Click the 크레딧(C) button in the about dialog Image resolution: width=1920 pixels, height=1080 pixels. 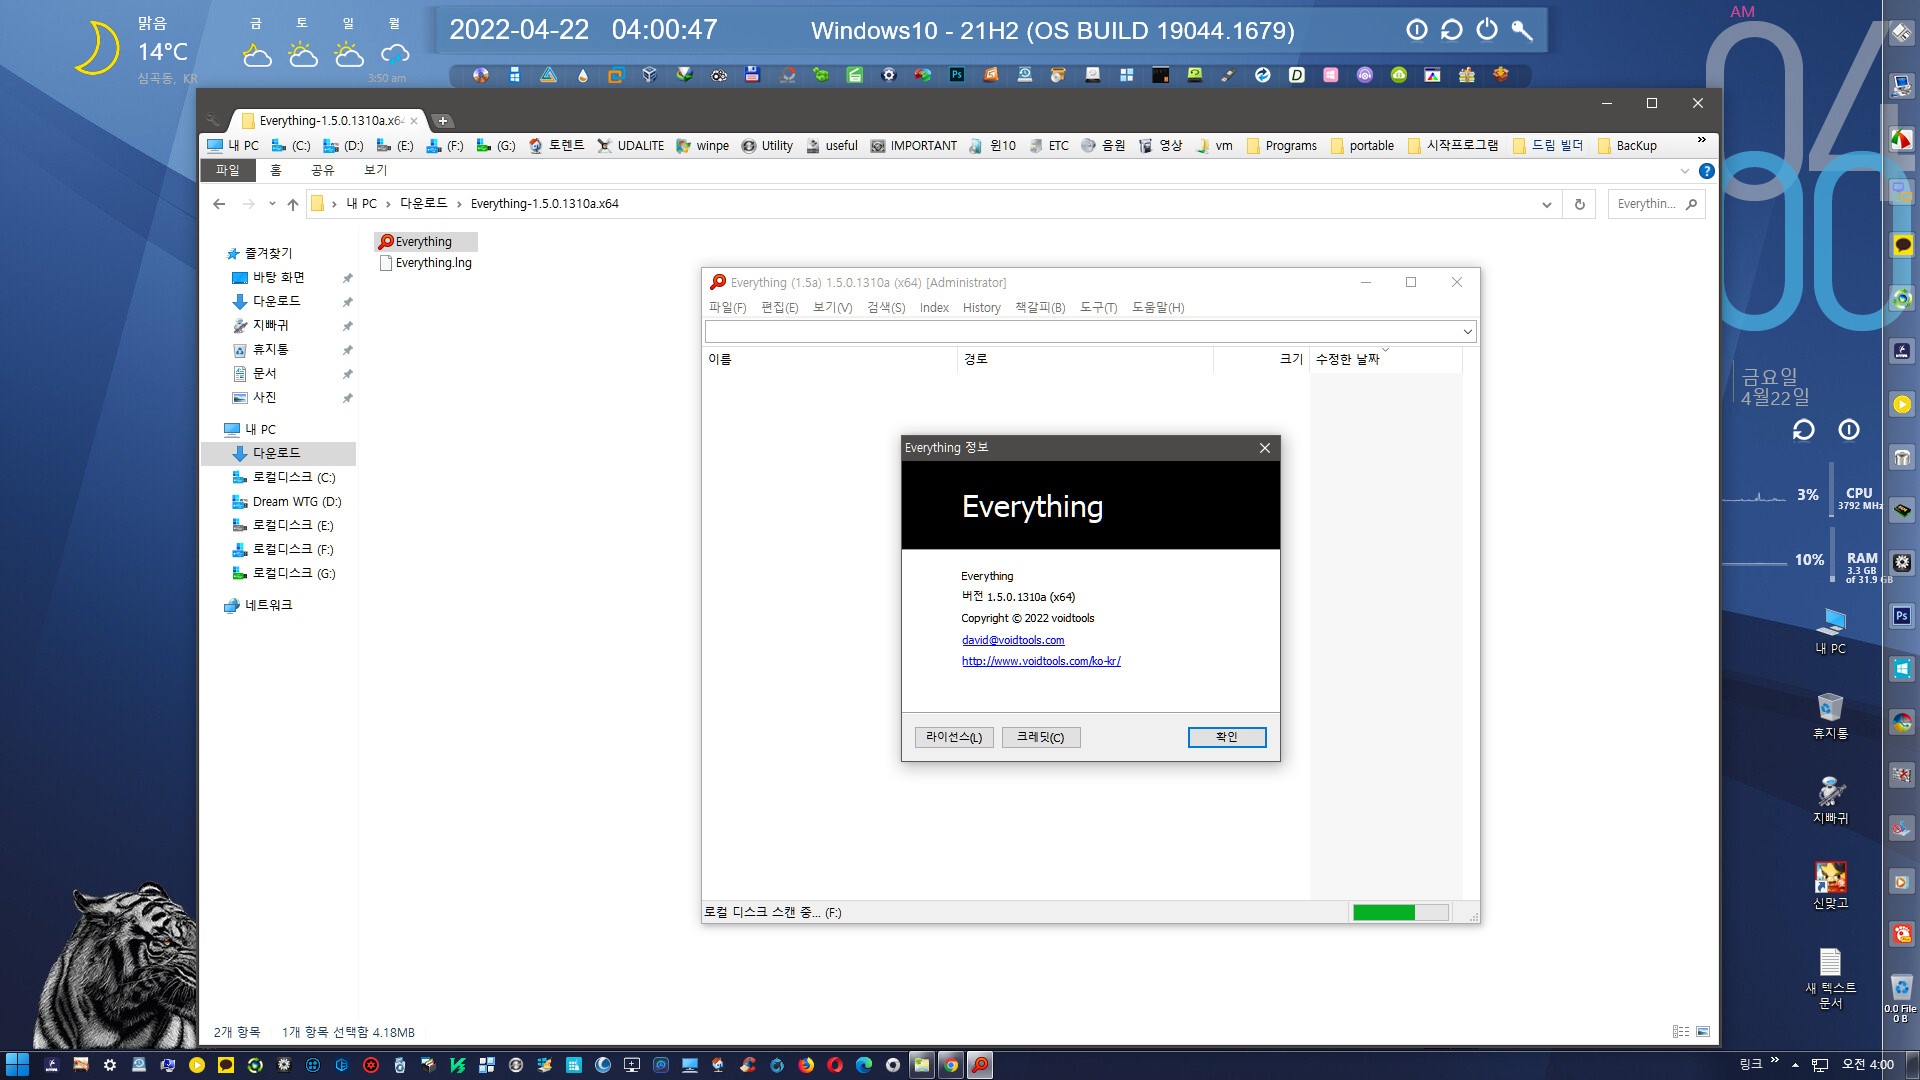(x=1041, y=737)
